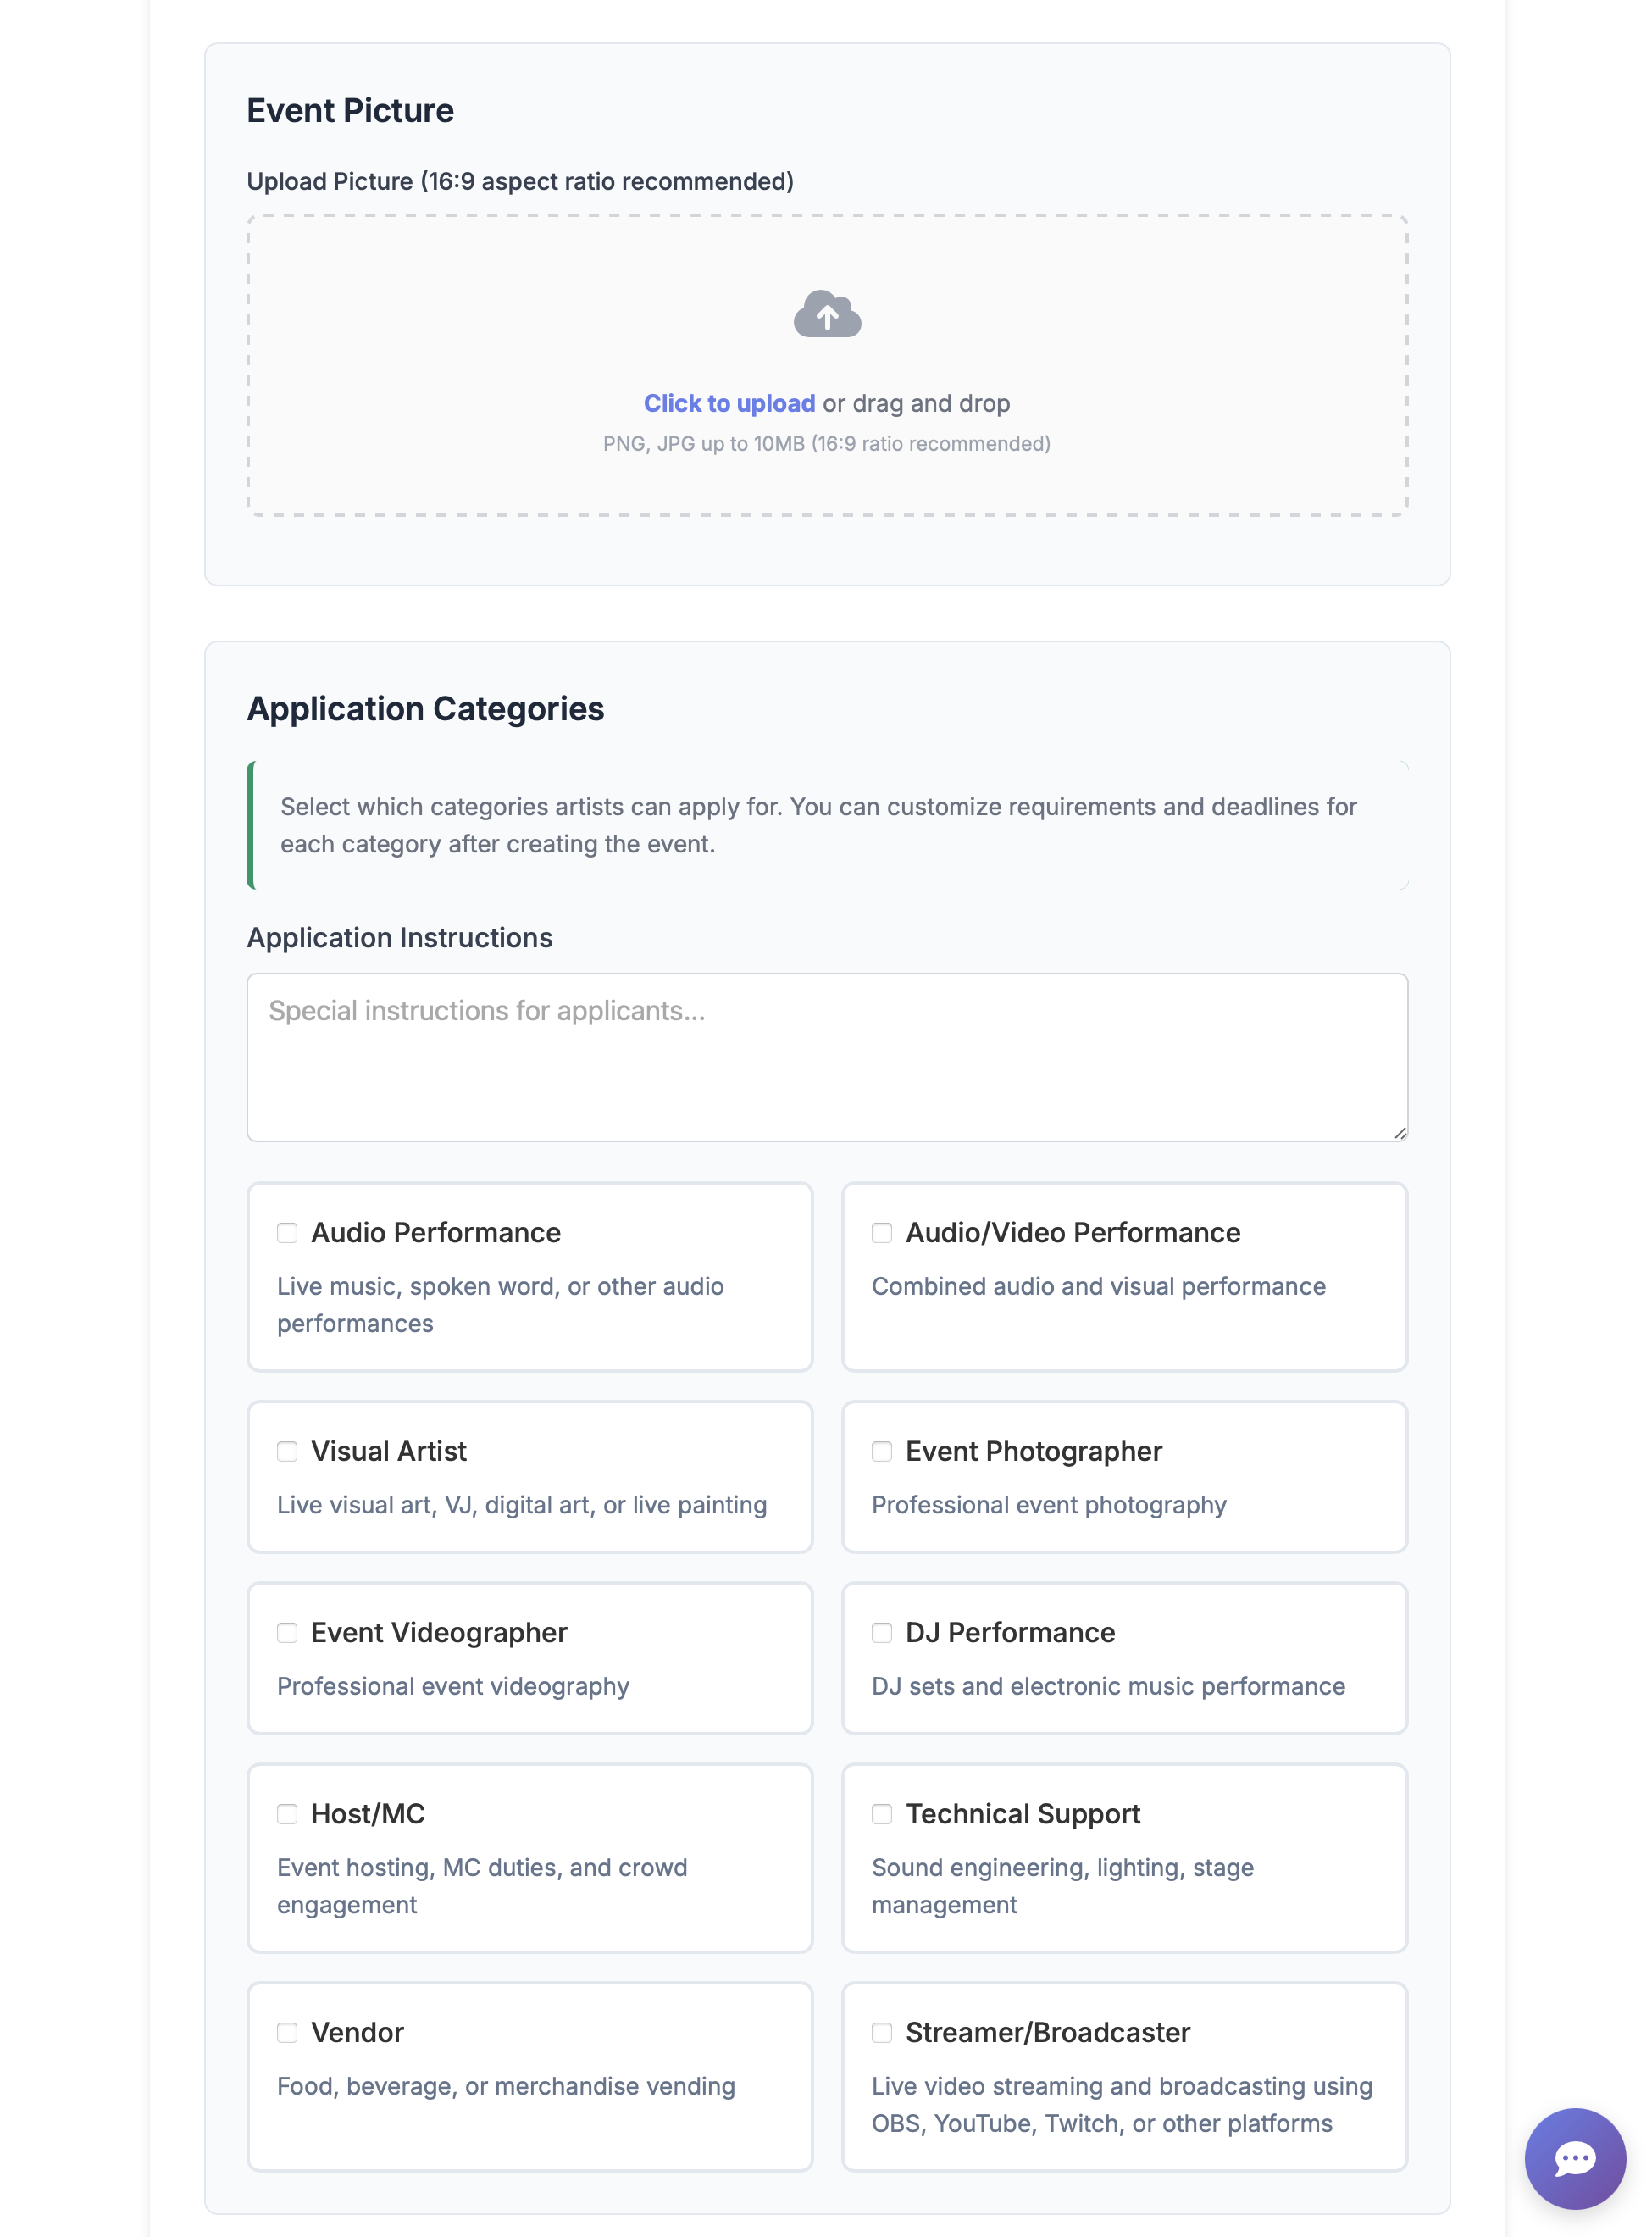
Task: Check the Vendor checkbox
Action: [287, 2032]
